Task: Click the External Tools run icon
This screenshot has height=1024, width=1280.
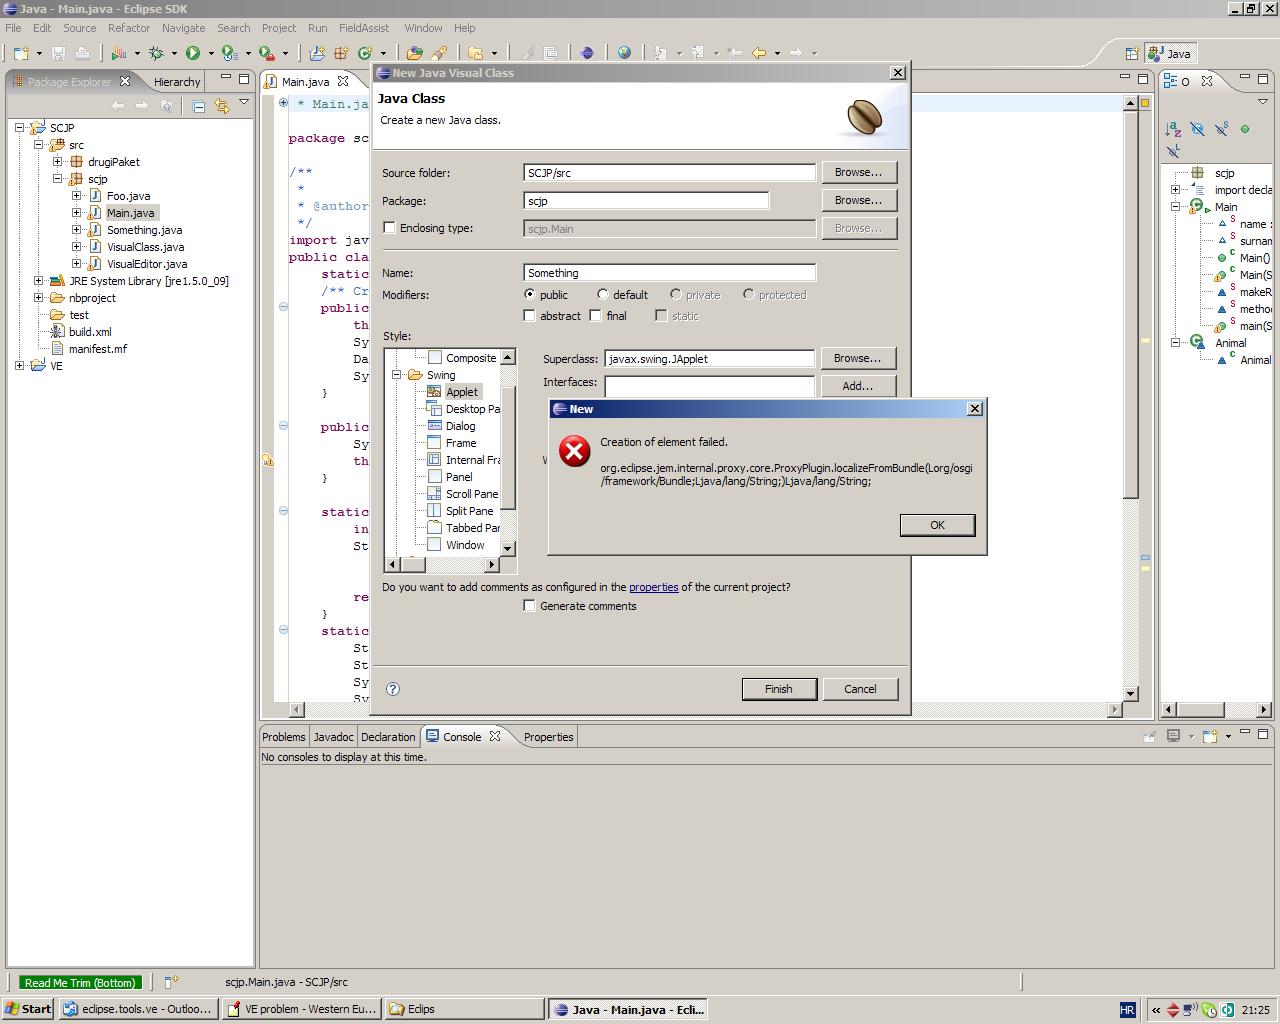Action: [x=267, y=53]
